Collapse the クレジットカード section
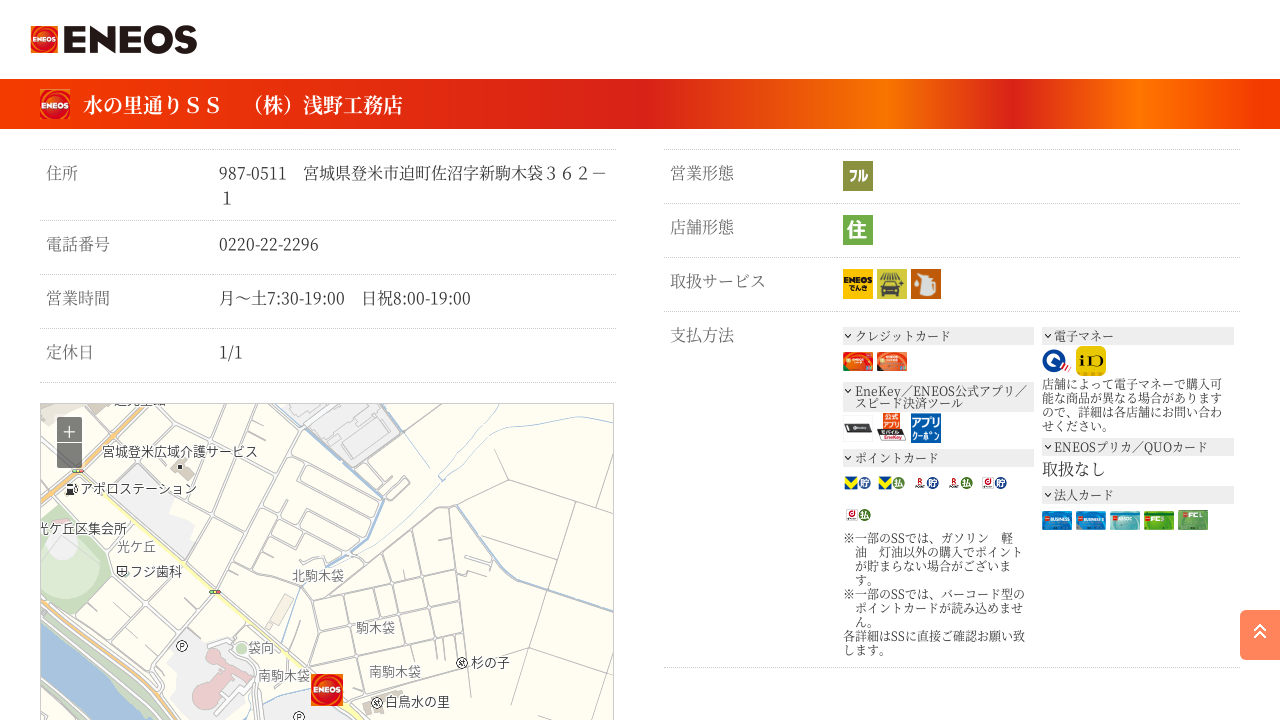Image resolution: width=1280 pixels, height=720 pixels. click(937, 336)
